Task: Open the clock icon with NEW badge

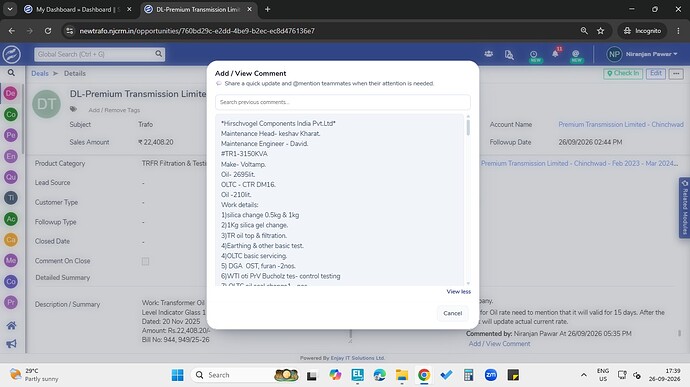Action: click(x=534, y=55)
